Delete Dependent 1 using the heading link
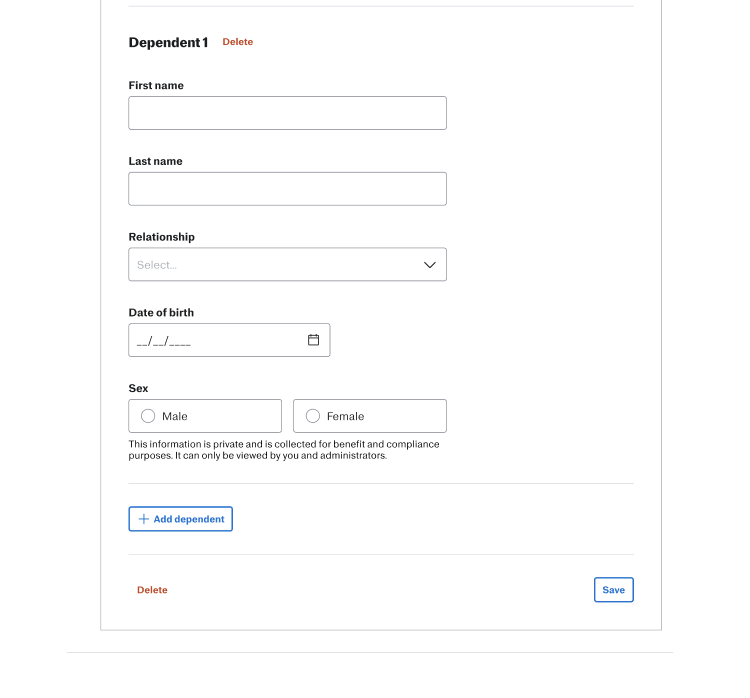Image resolution: width=750 pixels, height=698 pixels. click(238, 42)
